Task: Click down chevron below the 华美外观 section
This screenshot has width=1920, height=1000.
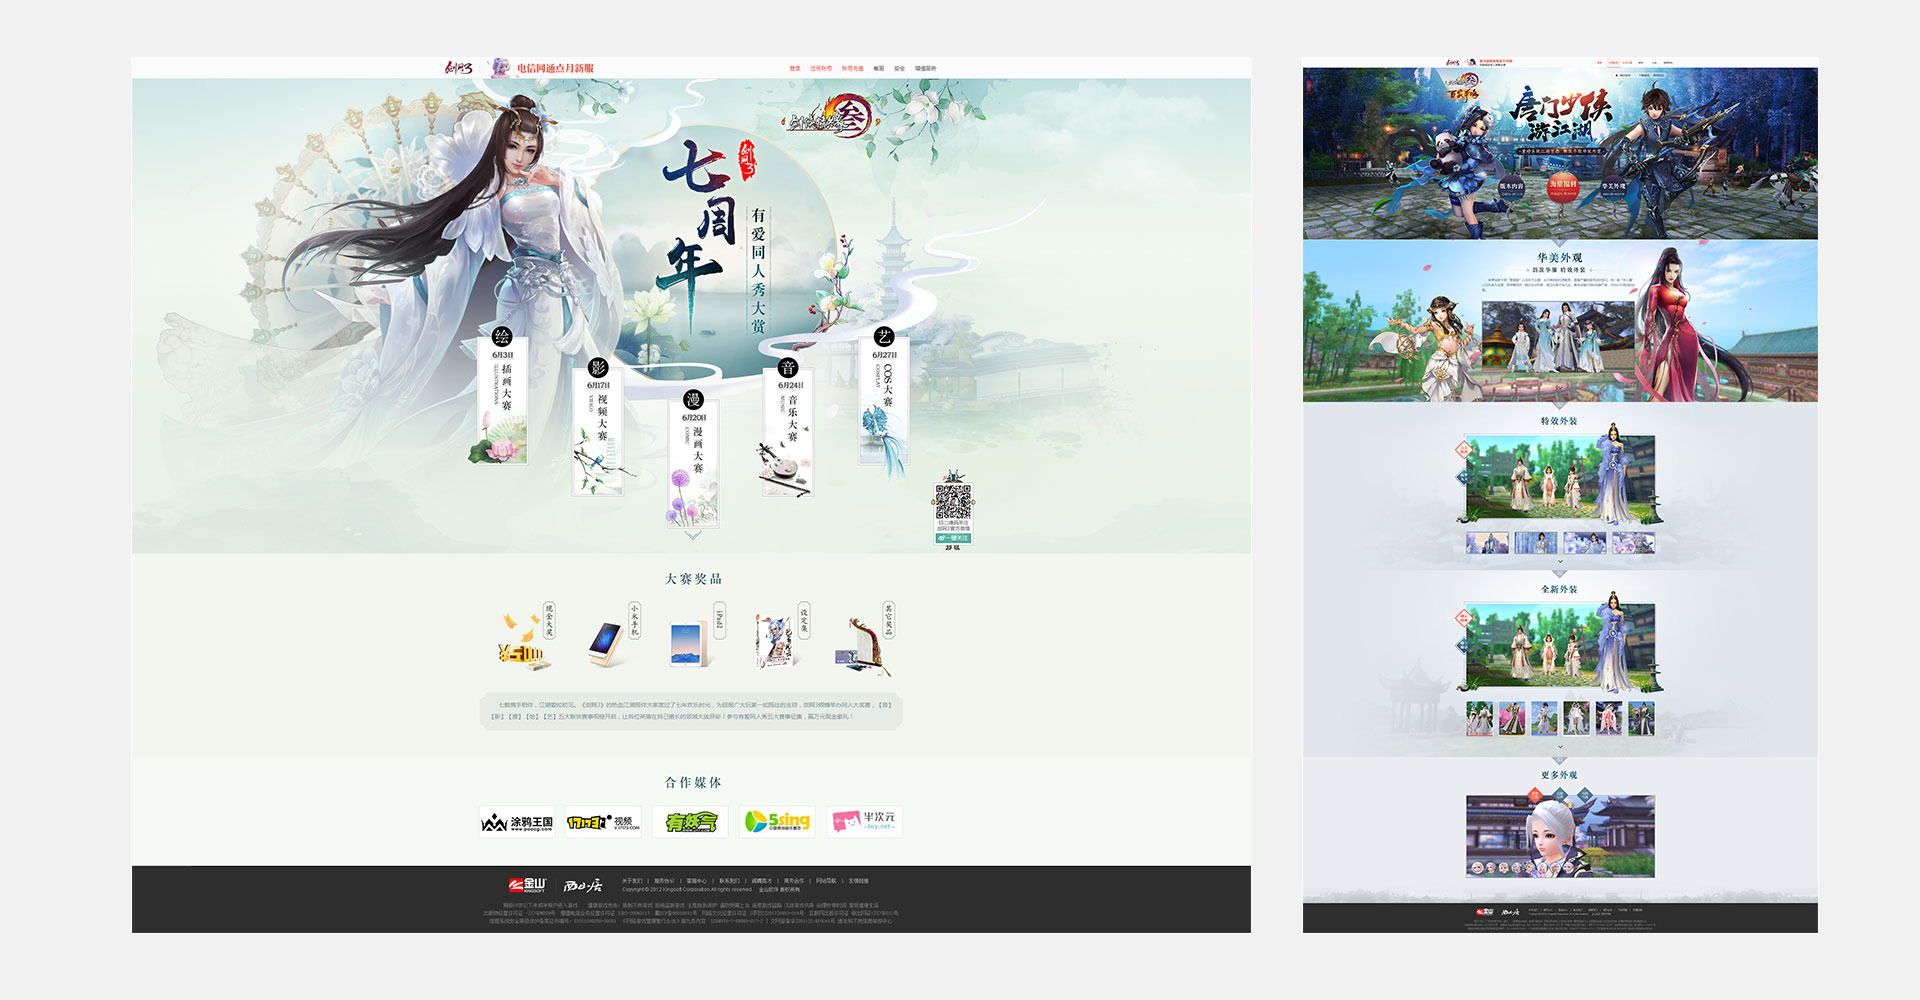Action: (x=1560, y=405)
